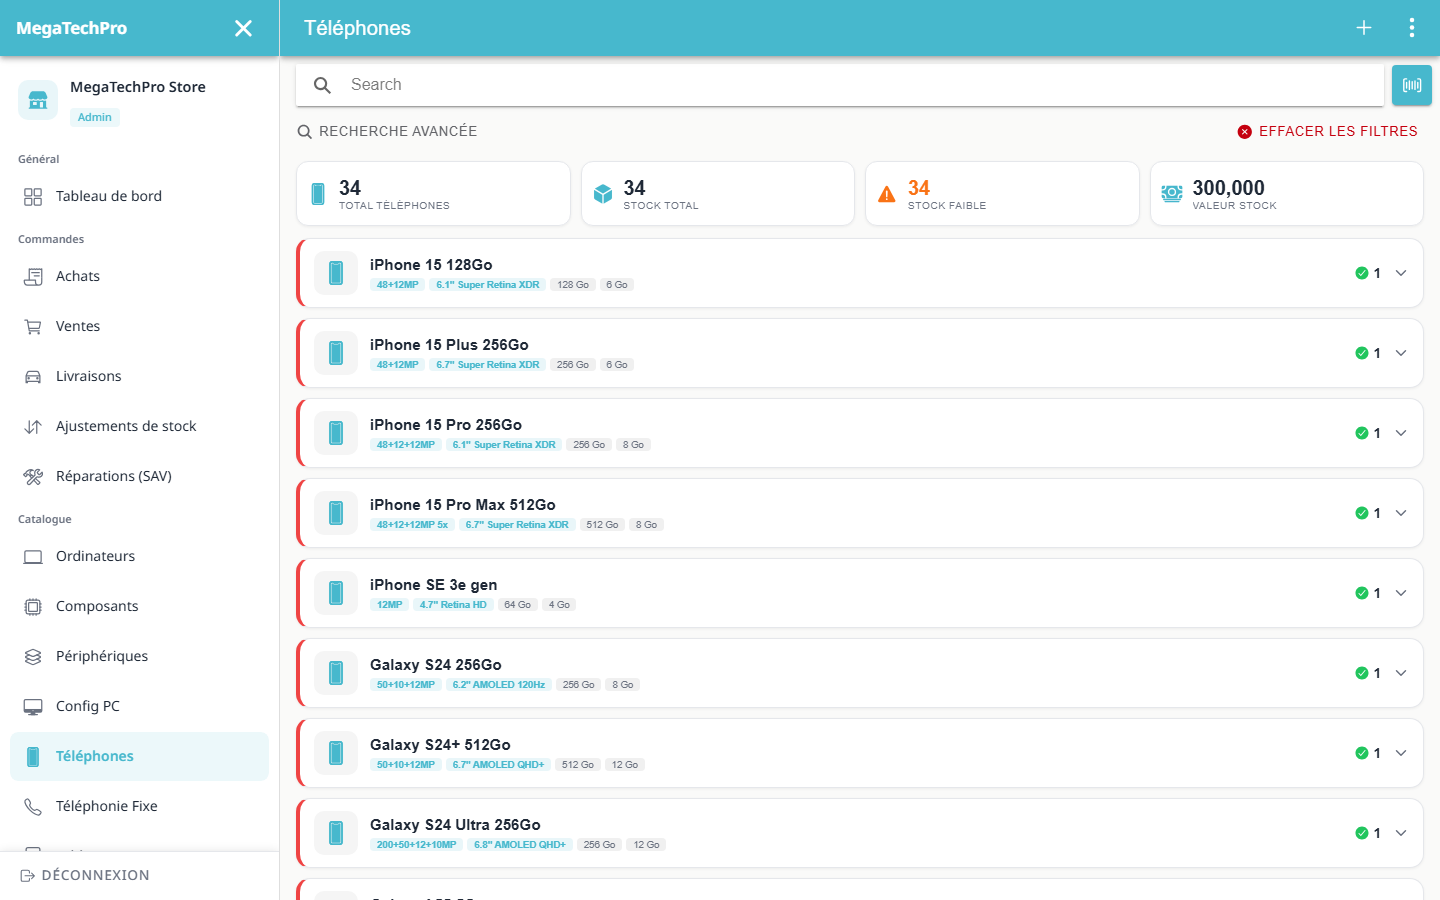Viewport: 1440px width, 900px height.
Task: Click the 64 Go storage tag
Action: click(518, 605)
